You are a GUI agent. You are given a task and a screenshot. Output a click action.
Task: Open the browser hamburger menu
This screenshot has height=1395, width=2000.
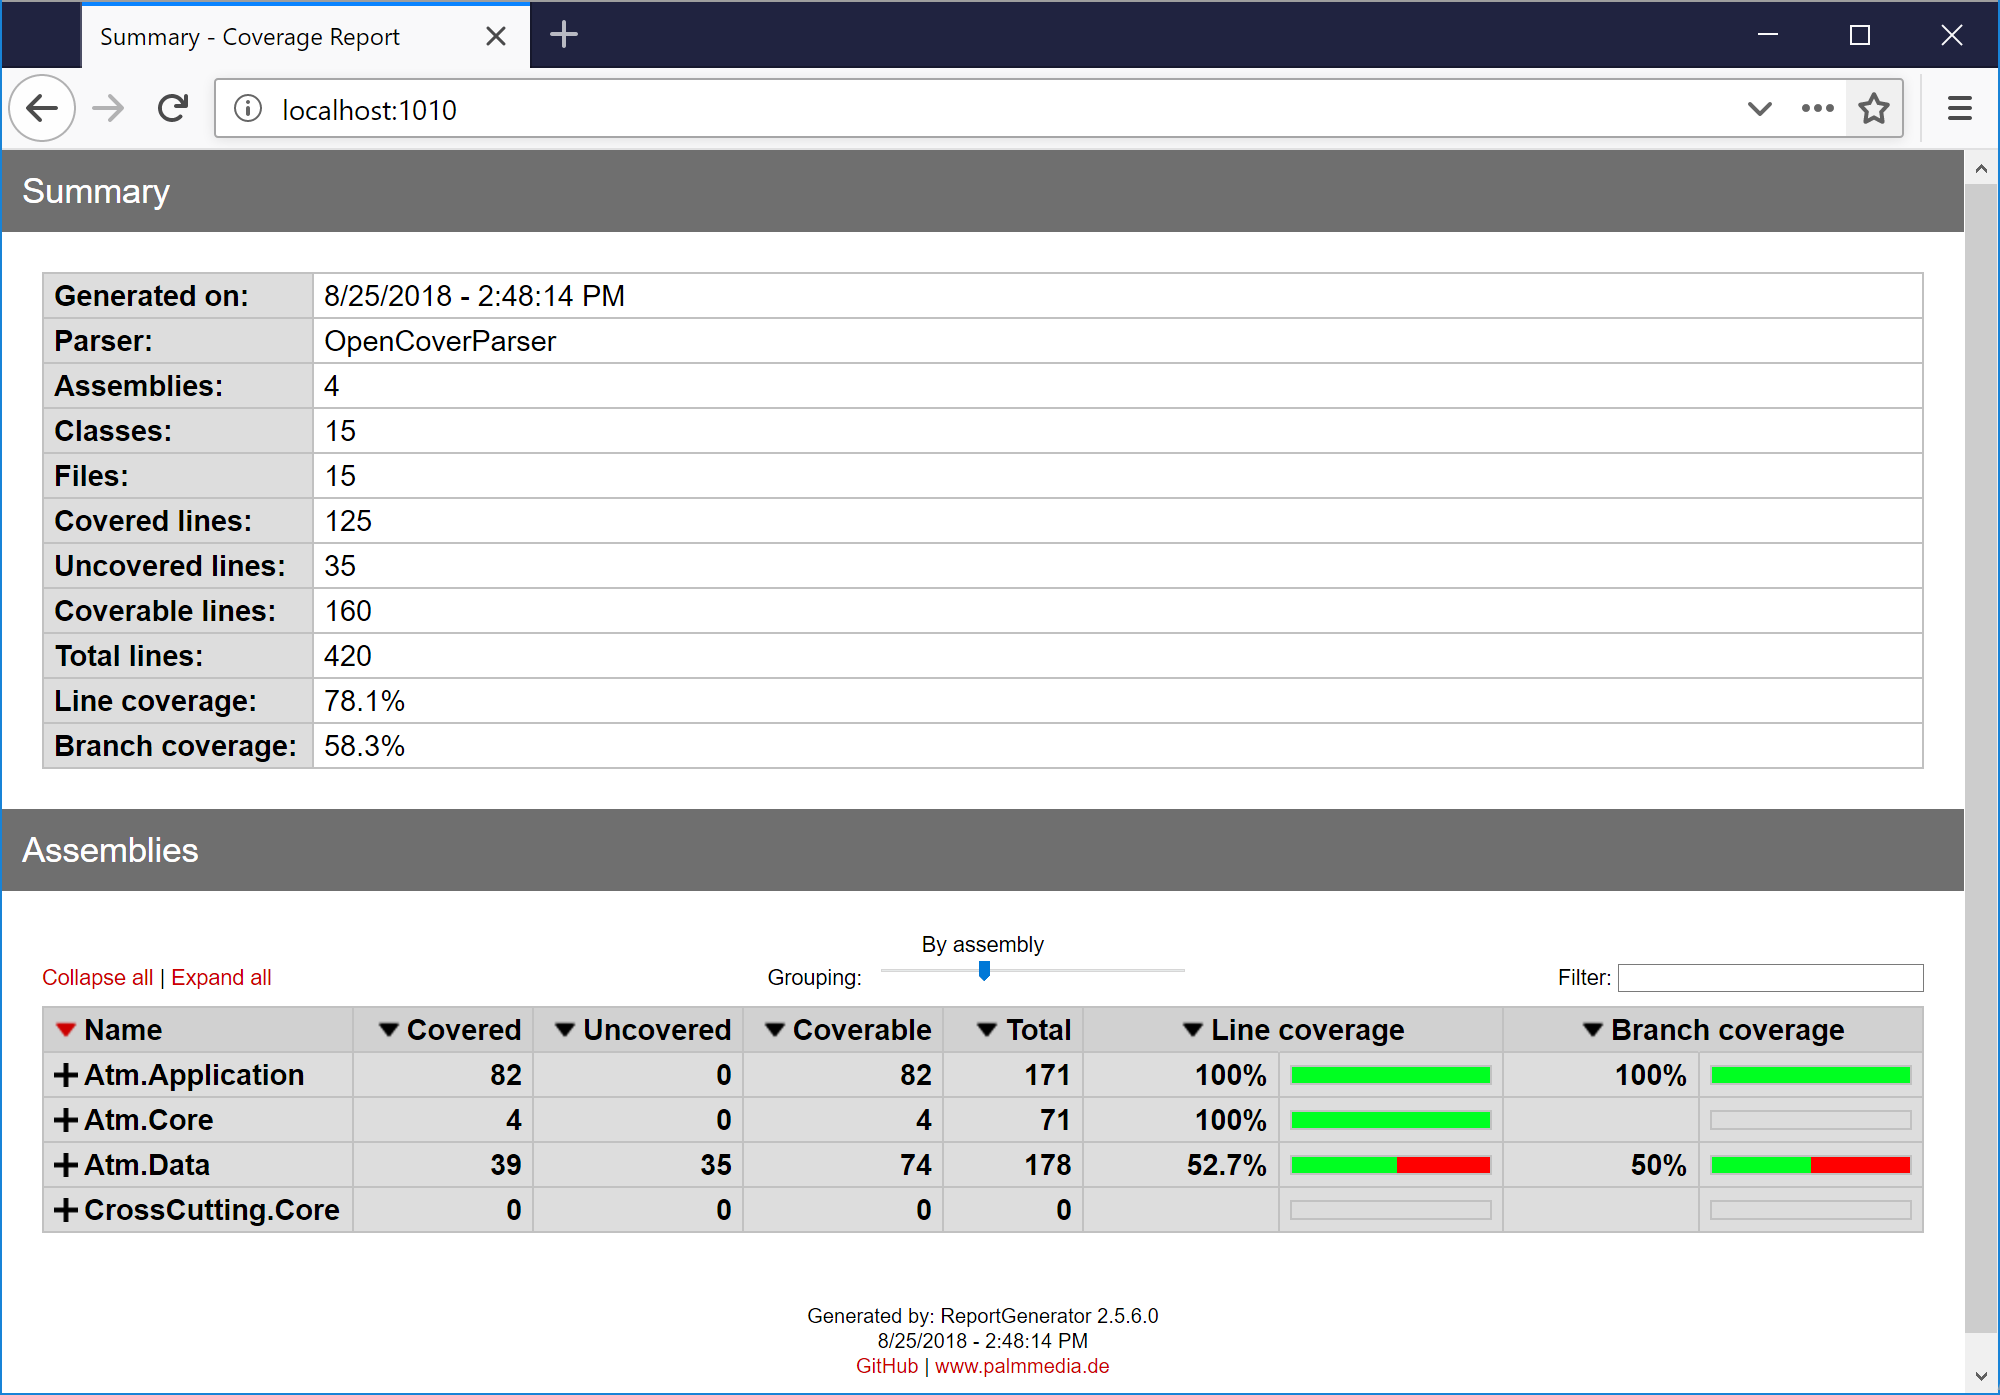tap(1959, 108)
